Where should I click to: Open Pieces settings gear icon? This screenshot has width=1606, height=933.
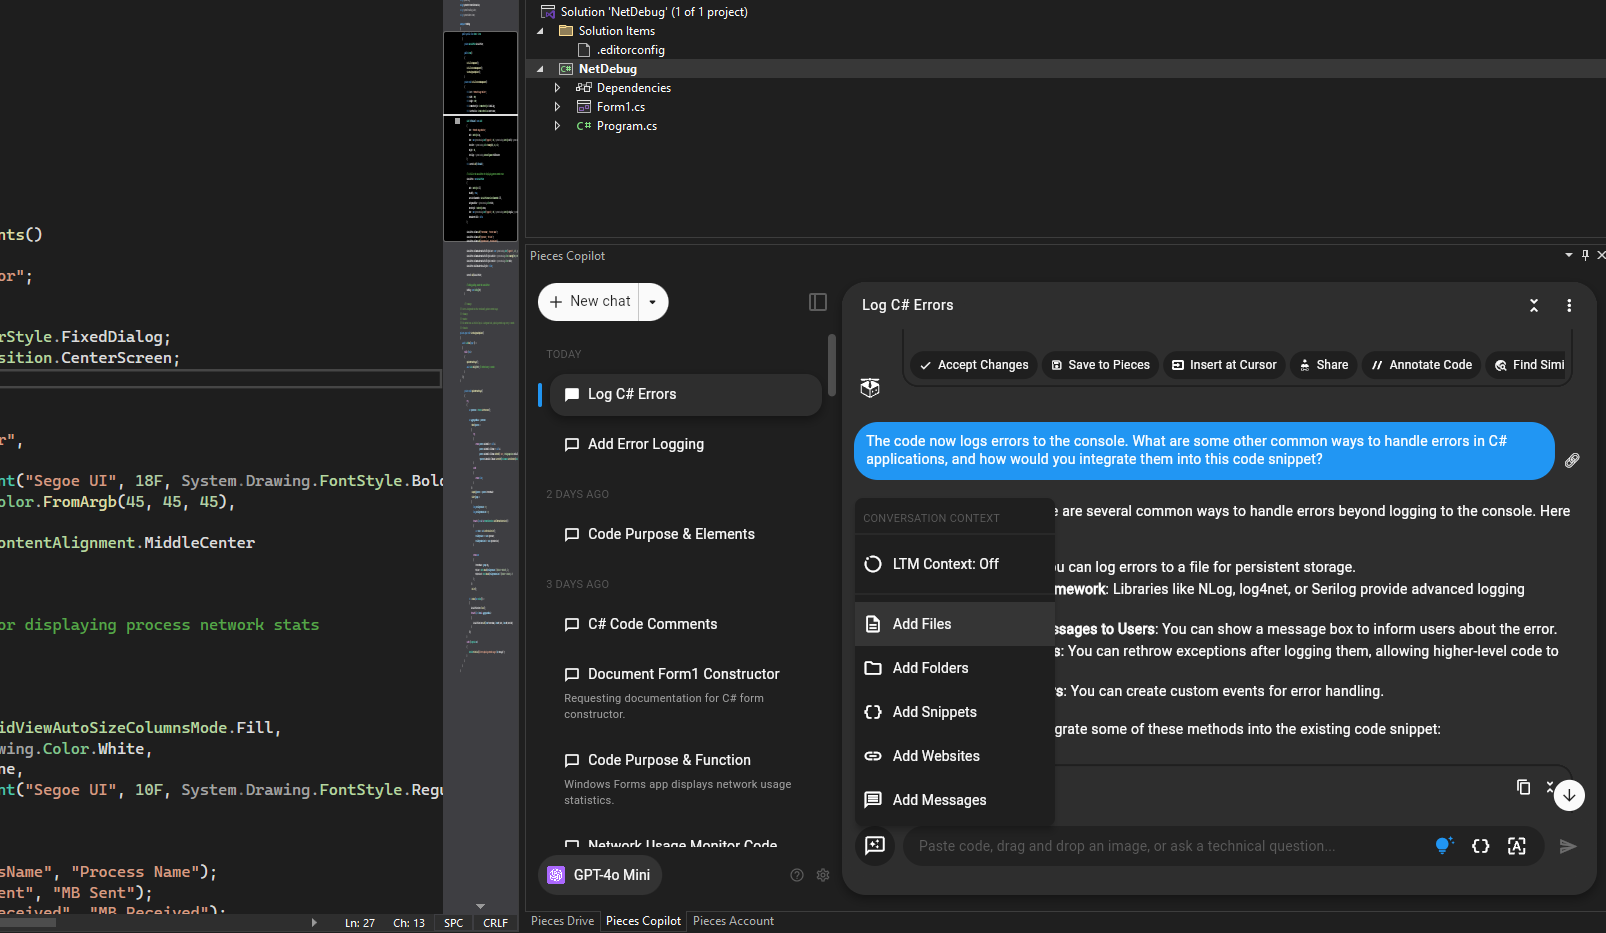823,875
